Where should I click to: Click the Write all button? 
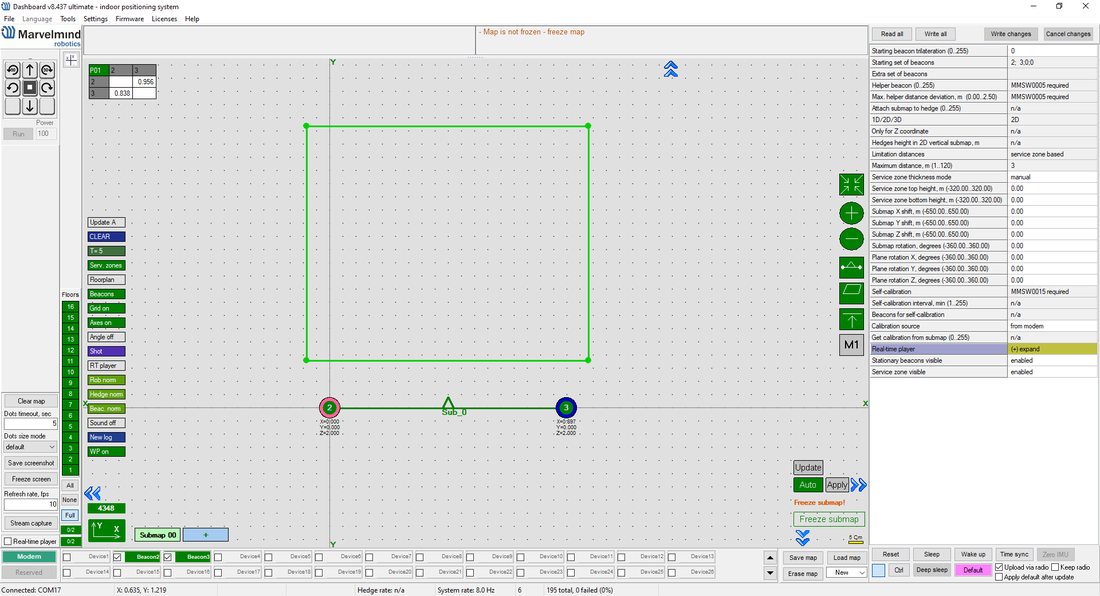coord(935,34)
